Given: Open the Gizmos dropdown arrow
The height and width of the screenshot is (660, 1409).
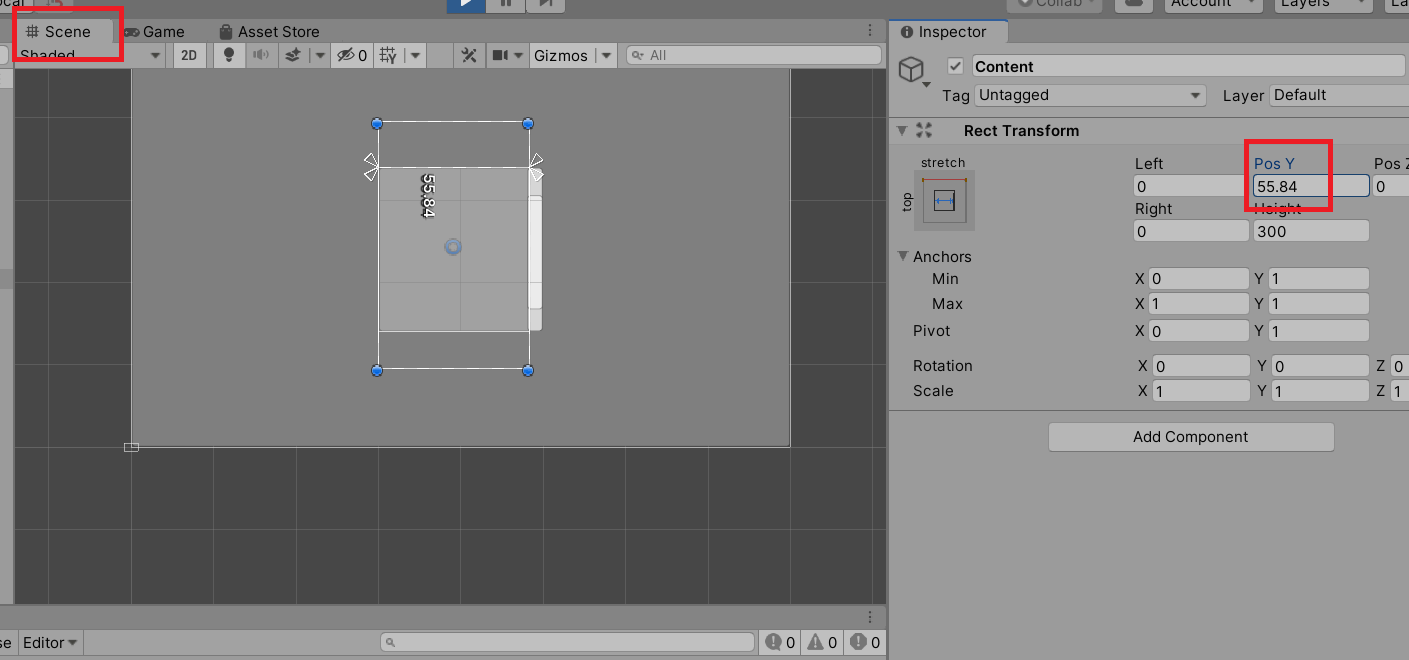Looking at the screenshot, I should point(607,55).
